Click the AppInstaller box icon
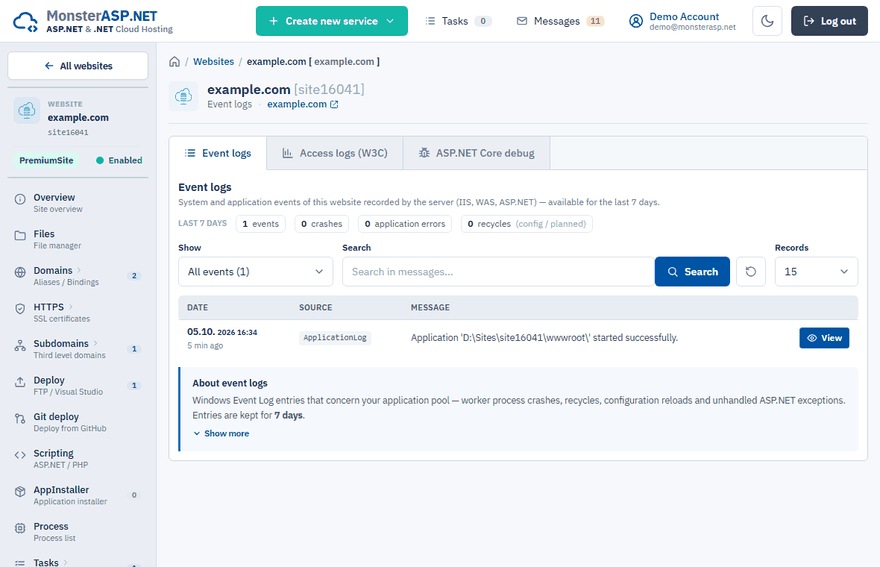The height and width of the screenshot is (567, 880). (x=20, y=491)
